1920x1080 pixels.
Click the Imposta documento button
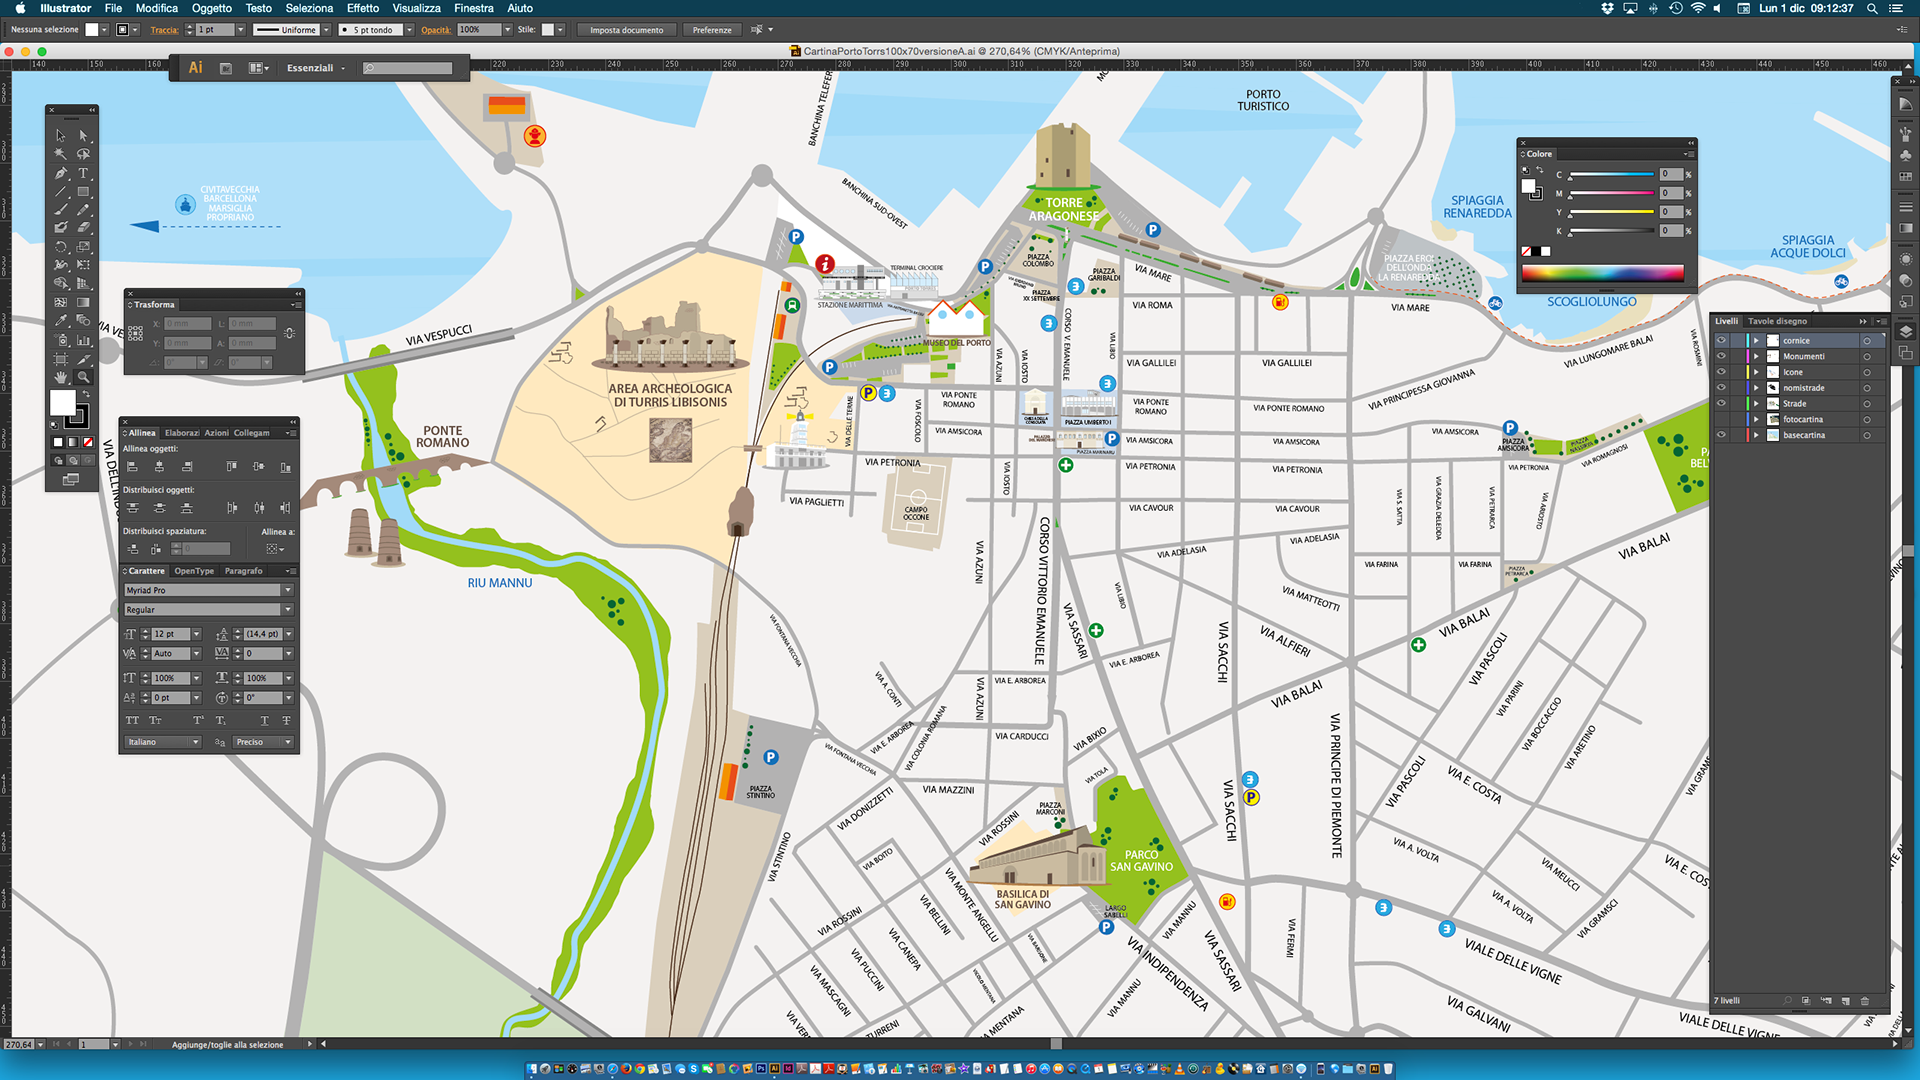click(x=626, y=30)
